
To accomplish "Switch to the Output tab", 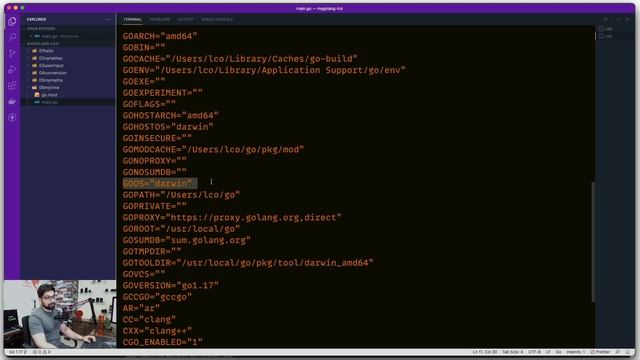I will (186, 19).
